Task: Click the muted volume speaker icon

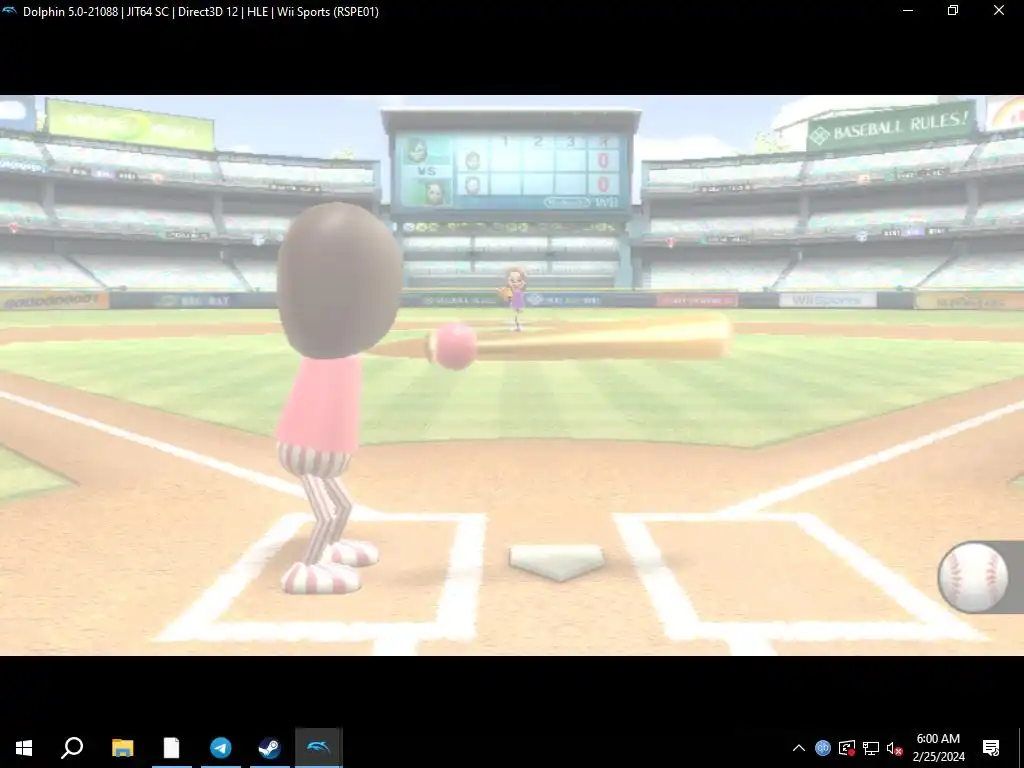Action: coord(895,748)
